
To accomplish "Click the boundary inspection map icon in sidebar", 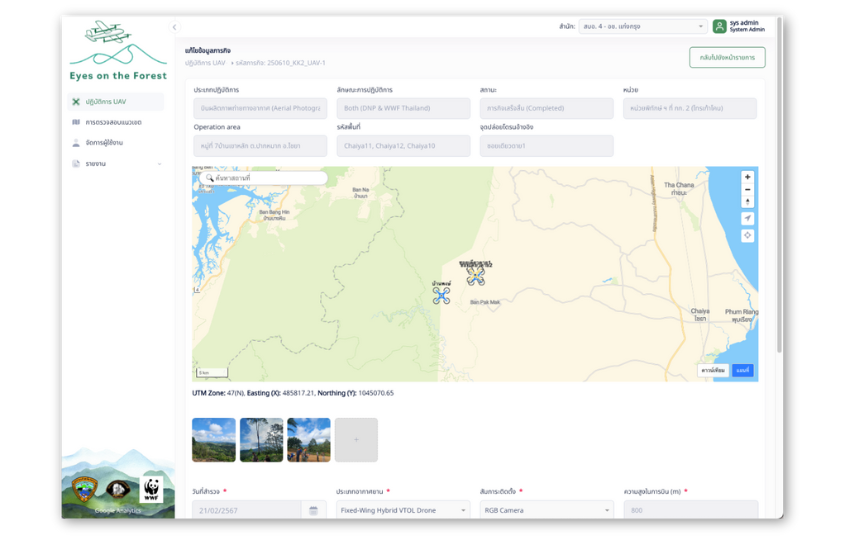I will tap(76, 122).
